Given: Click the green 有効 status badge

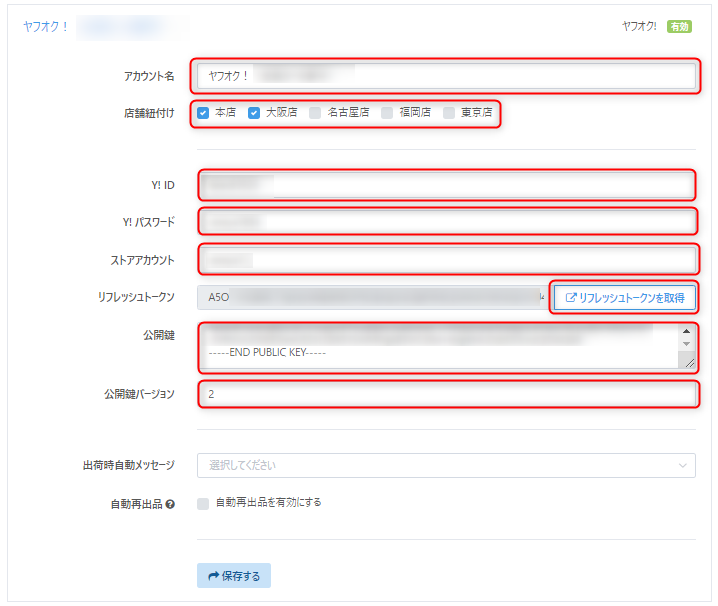Looking at the screenshot, I should [x=679, y=27].
